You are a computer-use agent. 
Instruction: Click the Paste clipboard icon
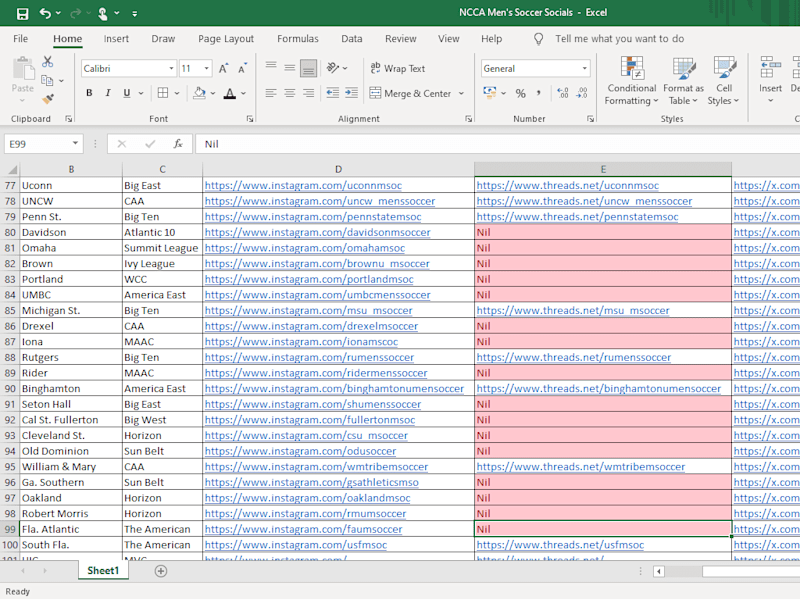(x=22, y=69)
